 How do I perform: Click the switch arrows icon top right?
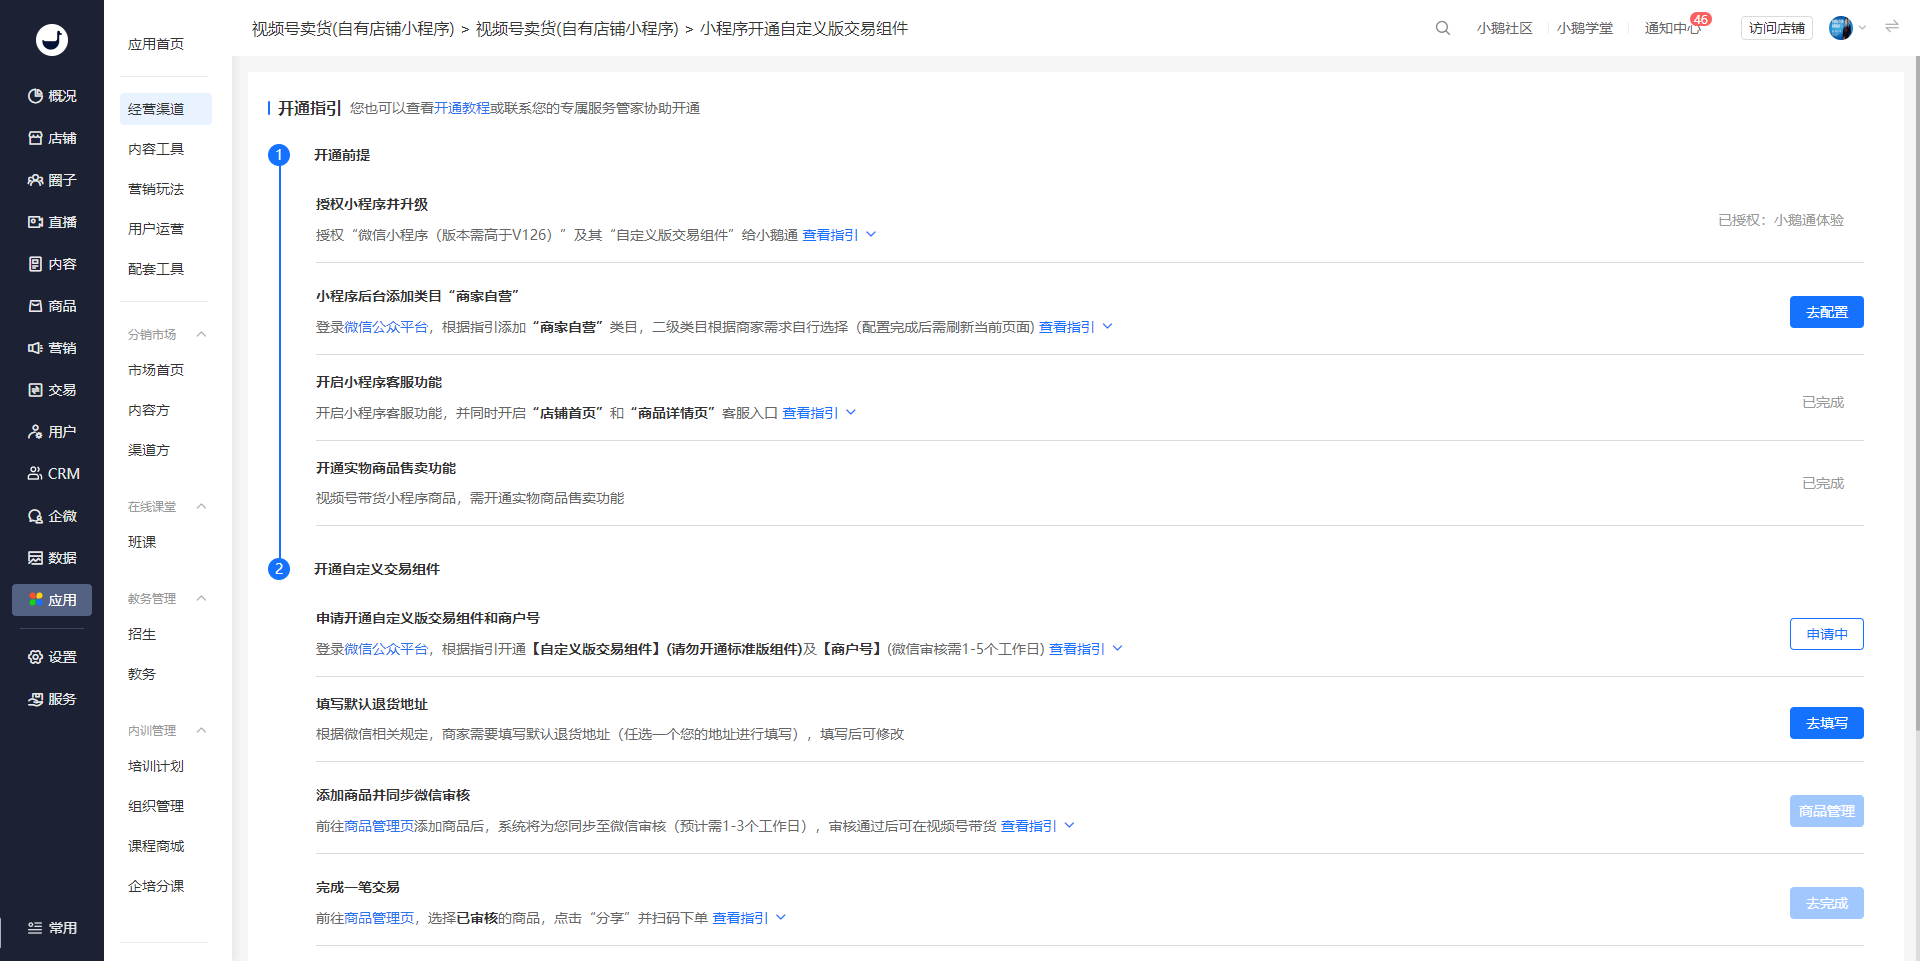pyautogui.click(x=1892, y=27)
